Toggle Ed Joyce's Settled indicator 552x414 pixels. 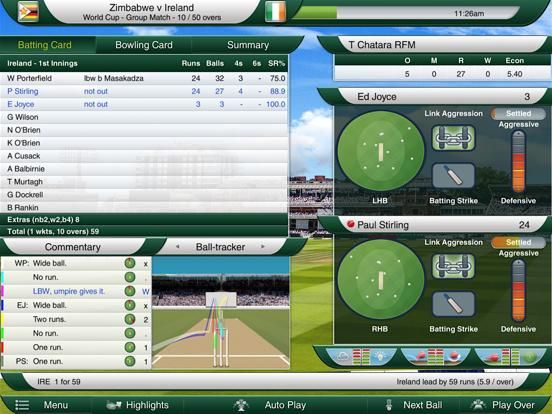518,113
